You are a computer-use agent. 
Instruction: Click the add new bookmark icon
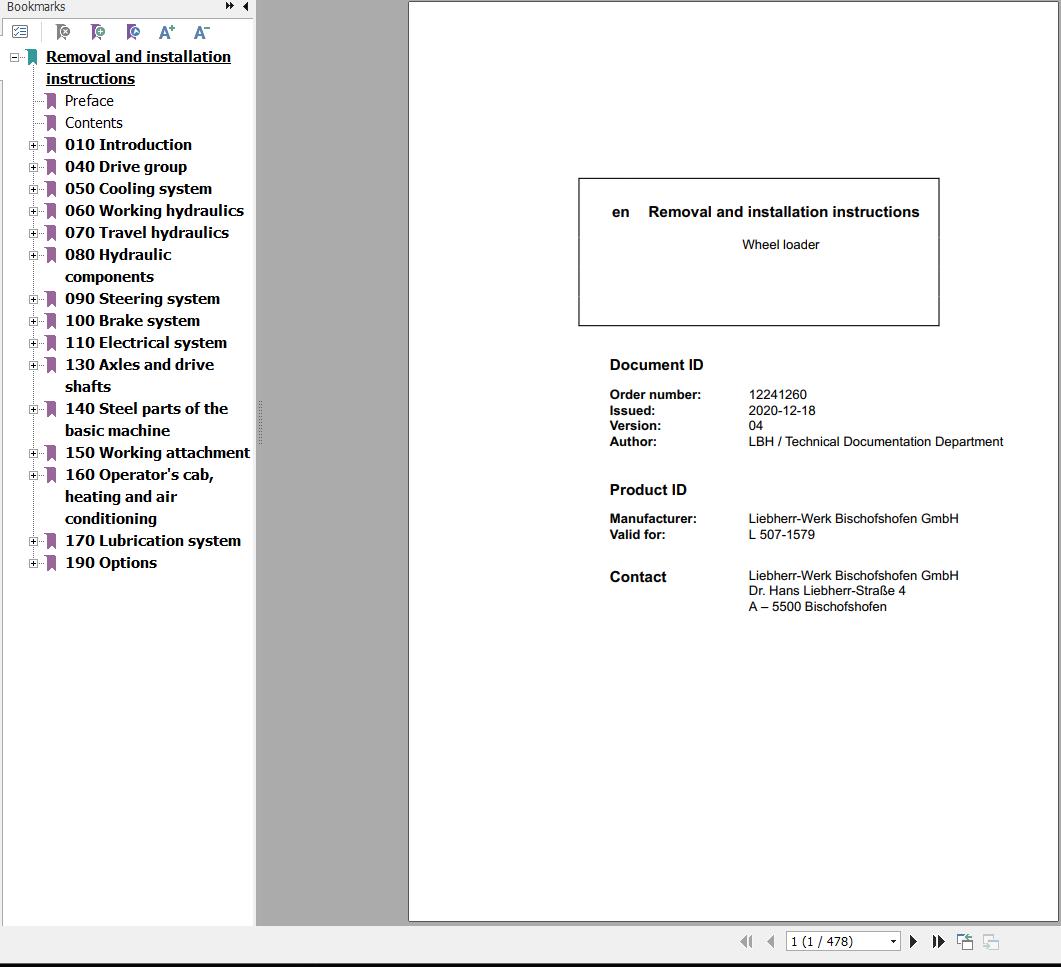pos(97,32)
